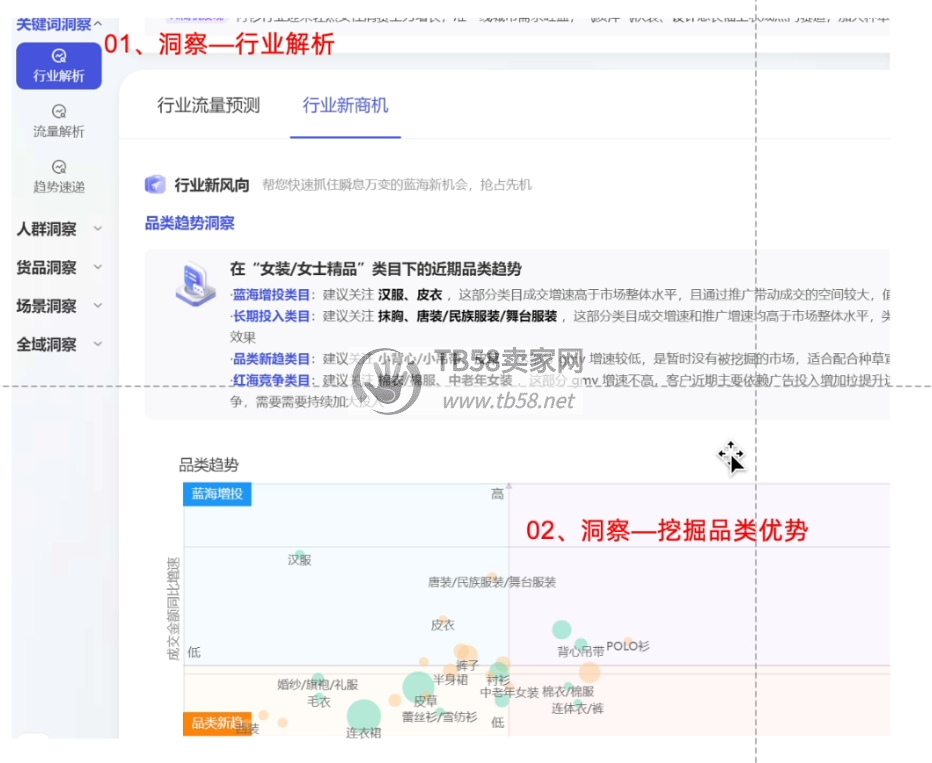Open the 流量解析 sidebar icon
Viewport: 932px width, 763px height.
(x=59, y=120)
